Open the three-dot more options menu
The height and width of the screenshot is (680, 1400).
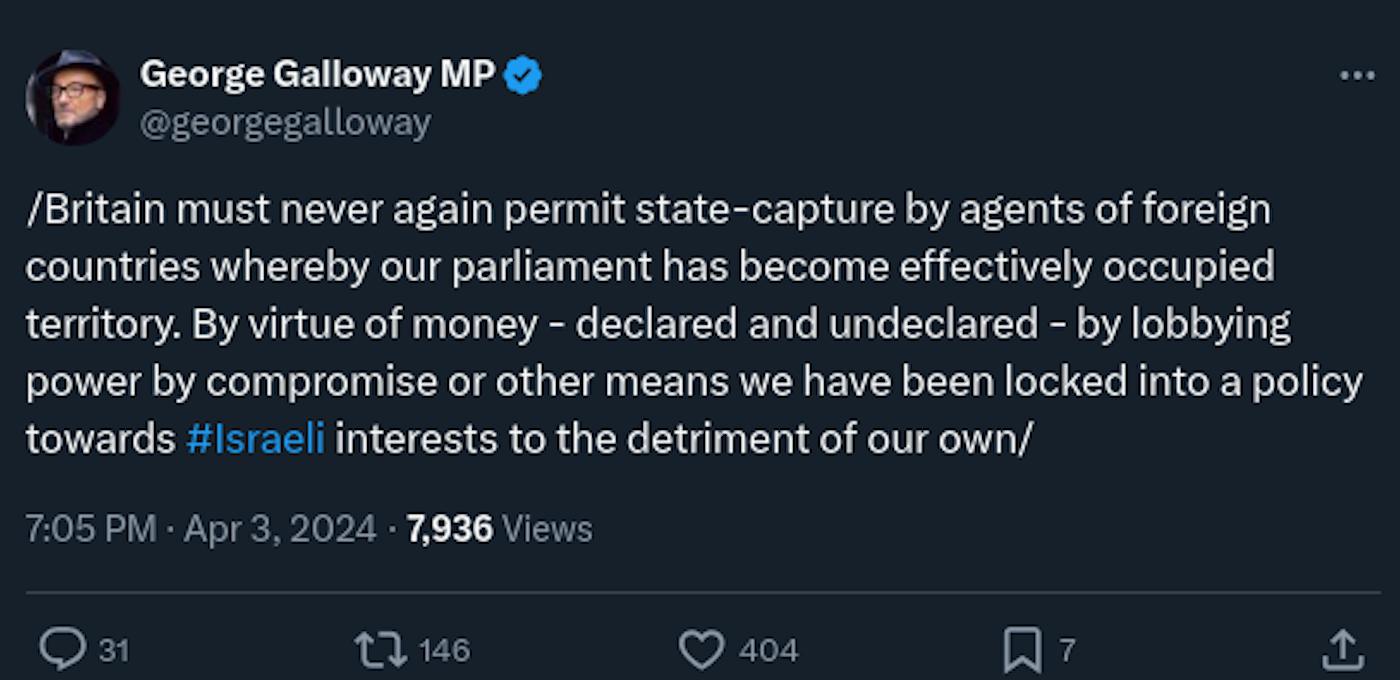pyautogui.click(x=1357, y=76)
